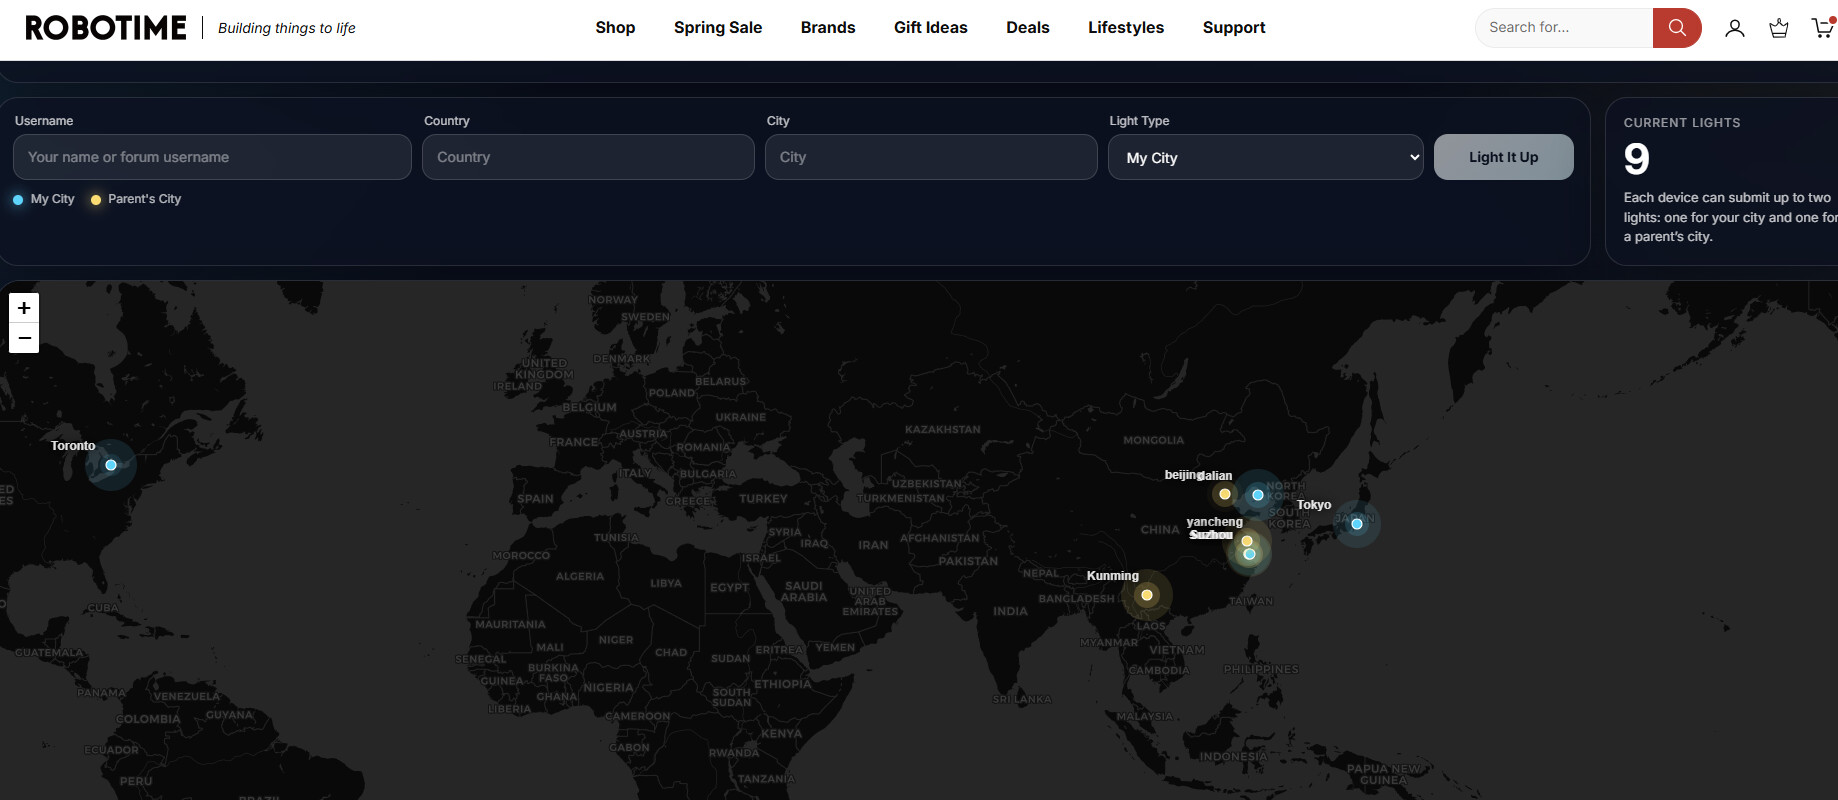Click the Username input field
The image size is (1838, 800).
pyautogui.click(x=212, y=157)
